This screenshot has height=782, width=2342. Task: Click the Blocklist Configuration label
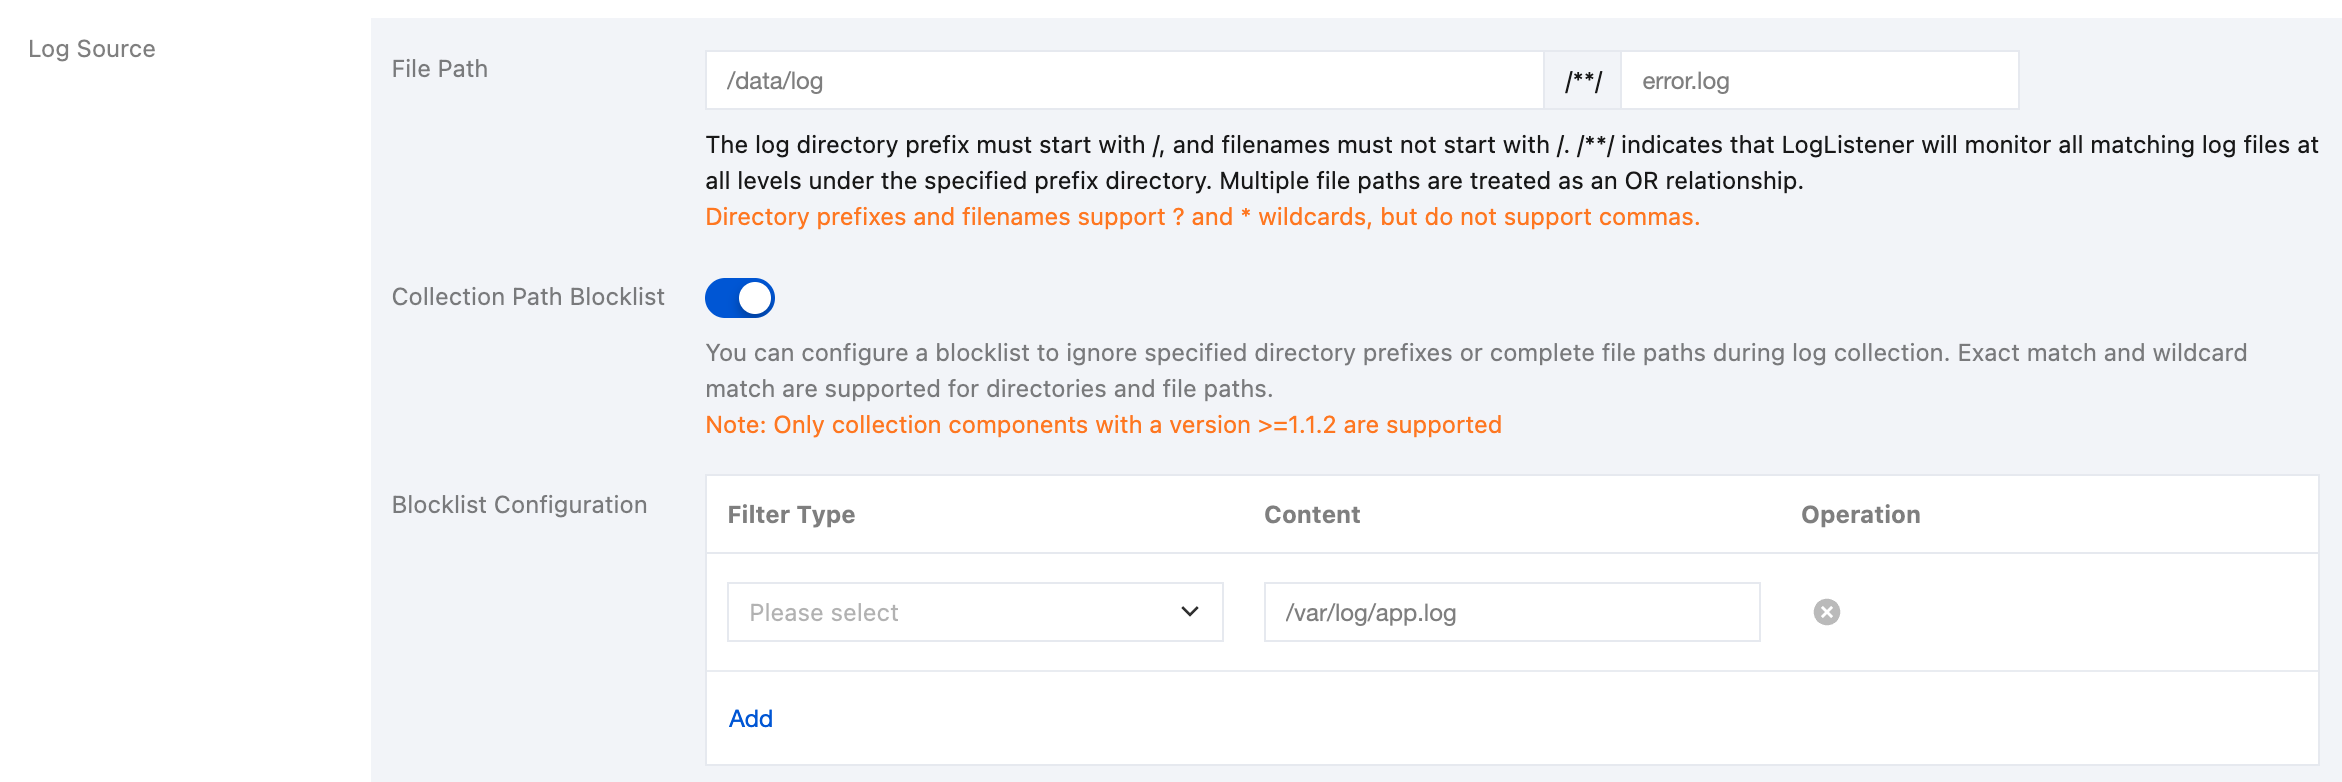point(519,505)
